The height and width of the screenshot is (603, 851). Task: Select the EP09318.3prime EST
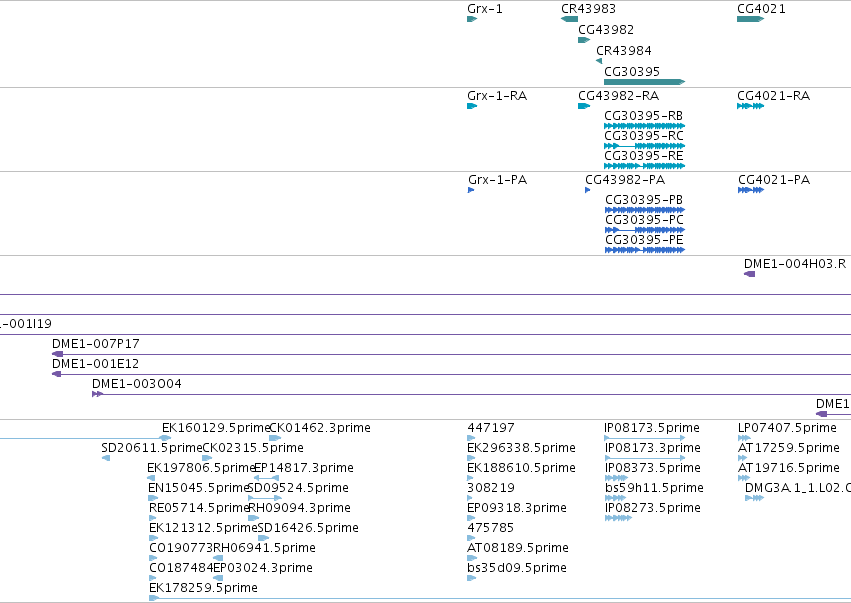(471, 518)
